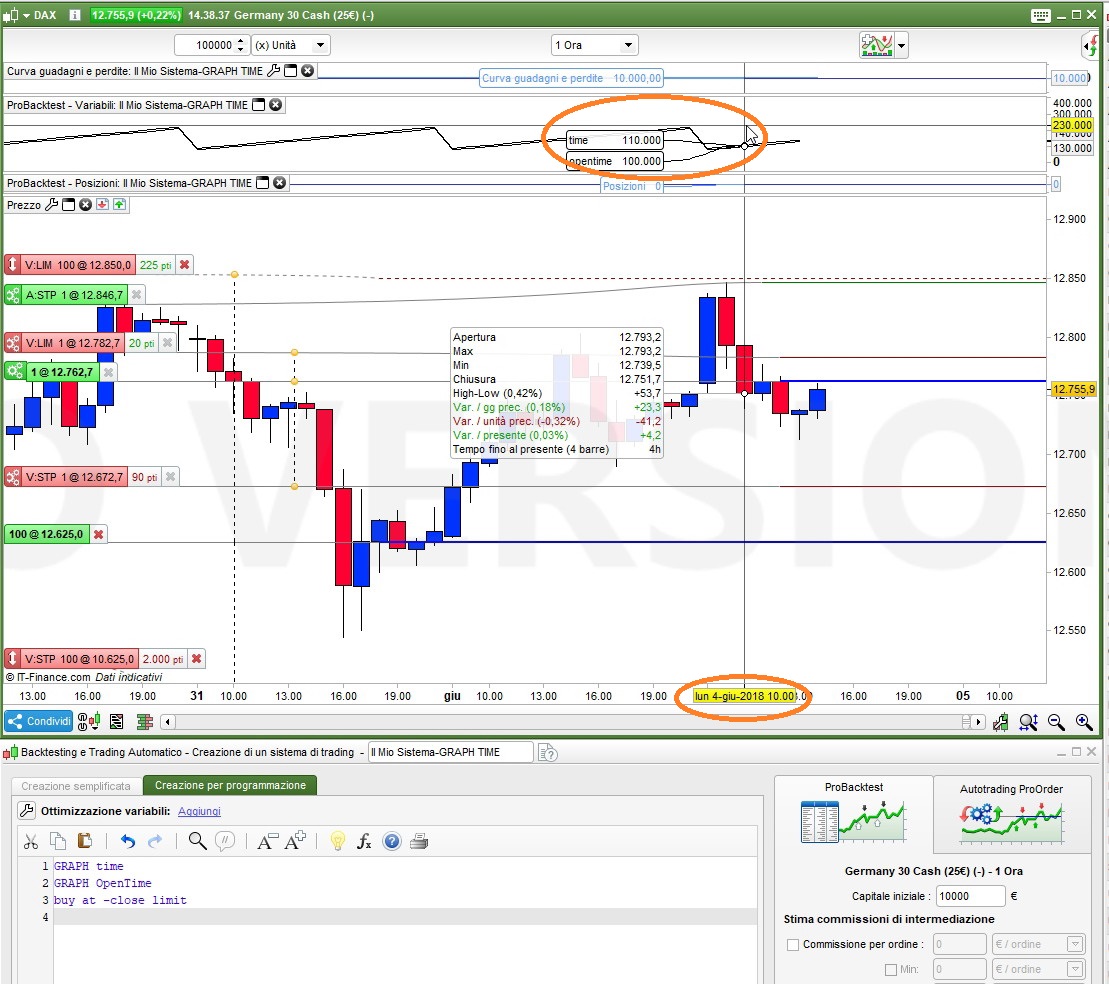This screenshot has width=1109, height=984.
Task: Toggle comment on the code line
Action: [x=225, y=841]
